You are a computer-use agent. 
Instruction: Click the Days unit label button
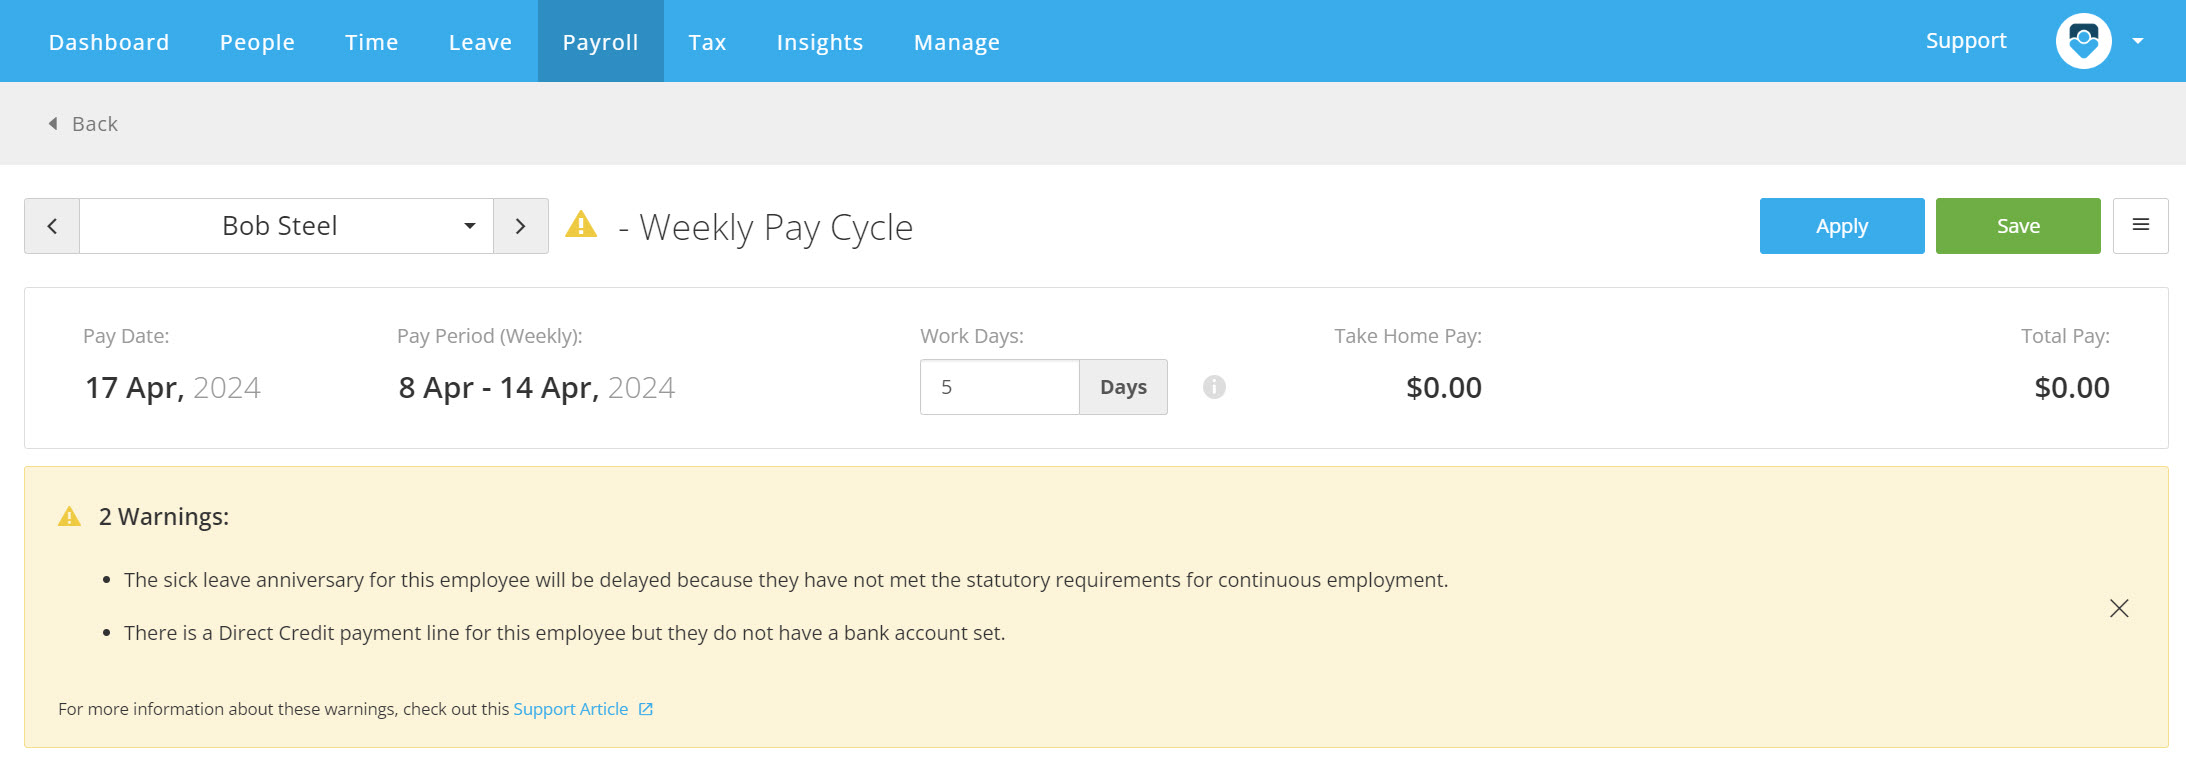pyautogui.click(x=1123, y=387)
